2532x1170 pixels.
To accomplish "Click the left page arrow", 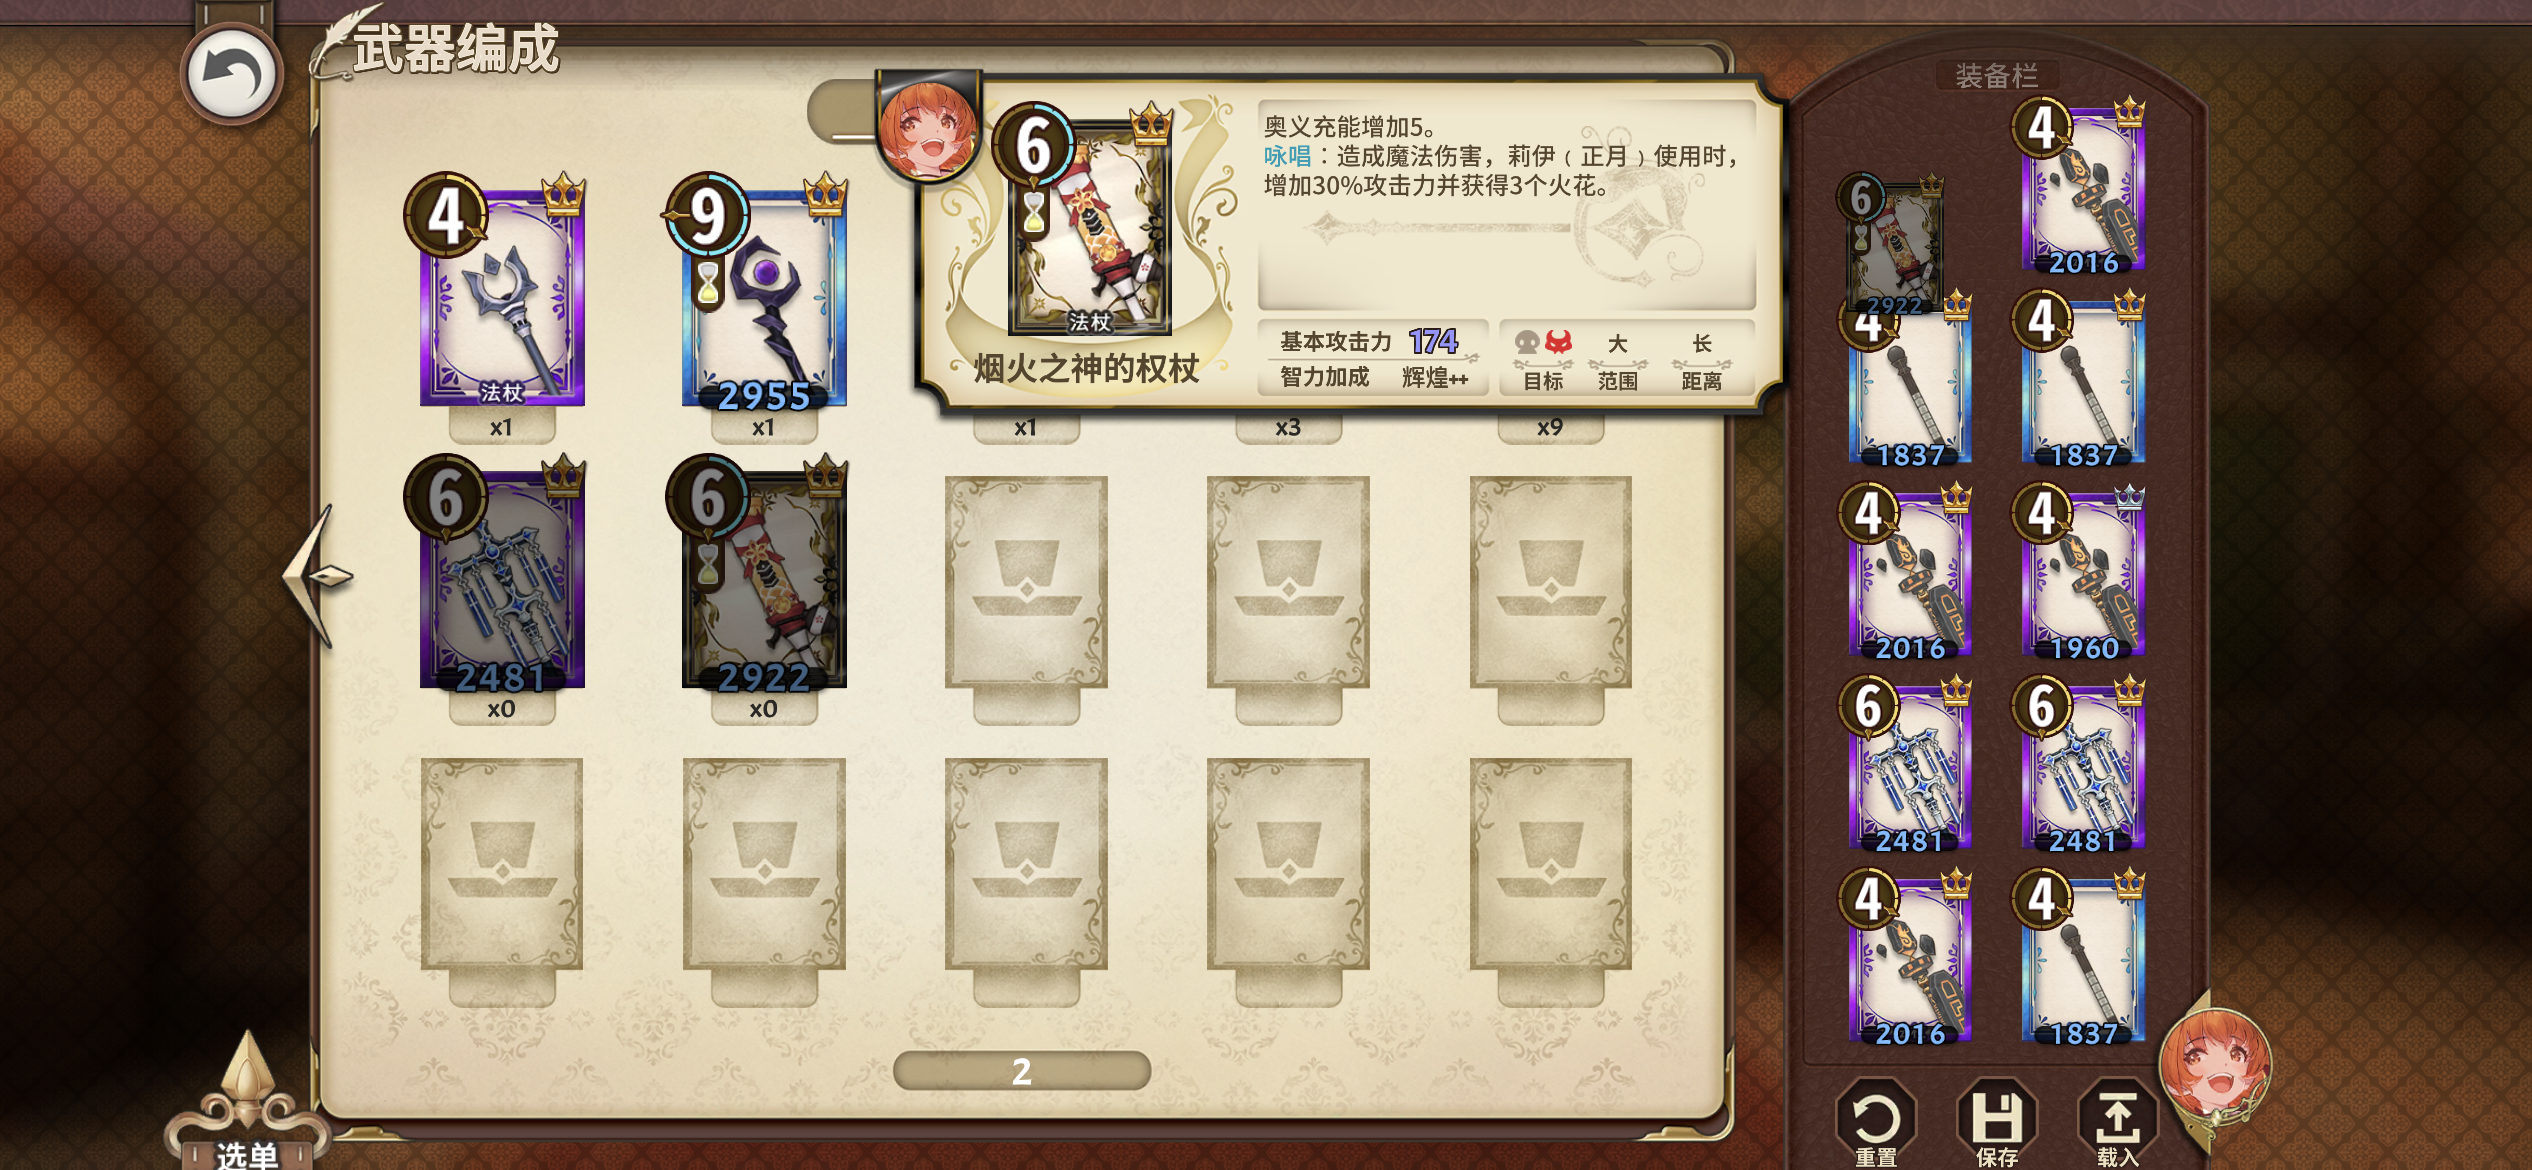I will 318,577.
